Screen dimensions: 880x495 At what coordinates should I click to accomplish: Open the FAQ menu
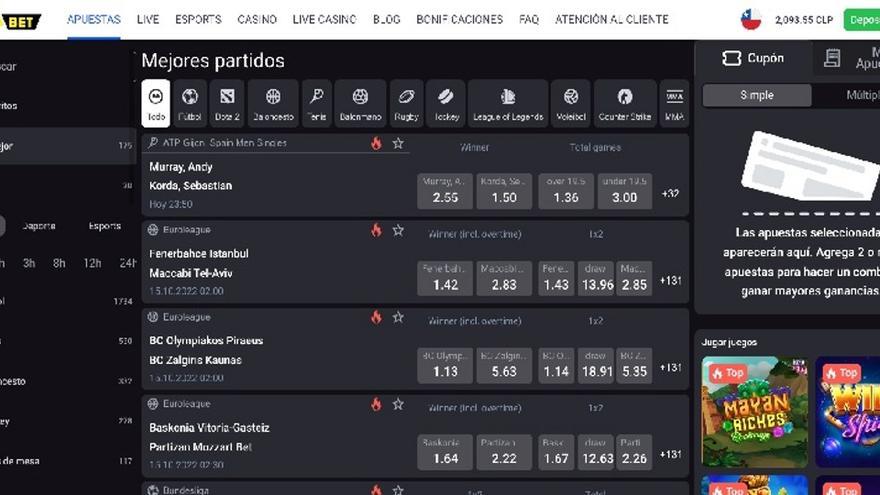click(x=529, y=20)
